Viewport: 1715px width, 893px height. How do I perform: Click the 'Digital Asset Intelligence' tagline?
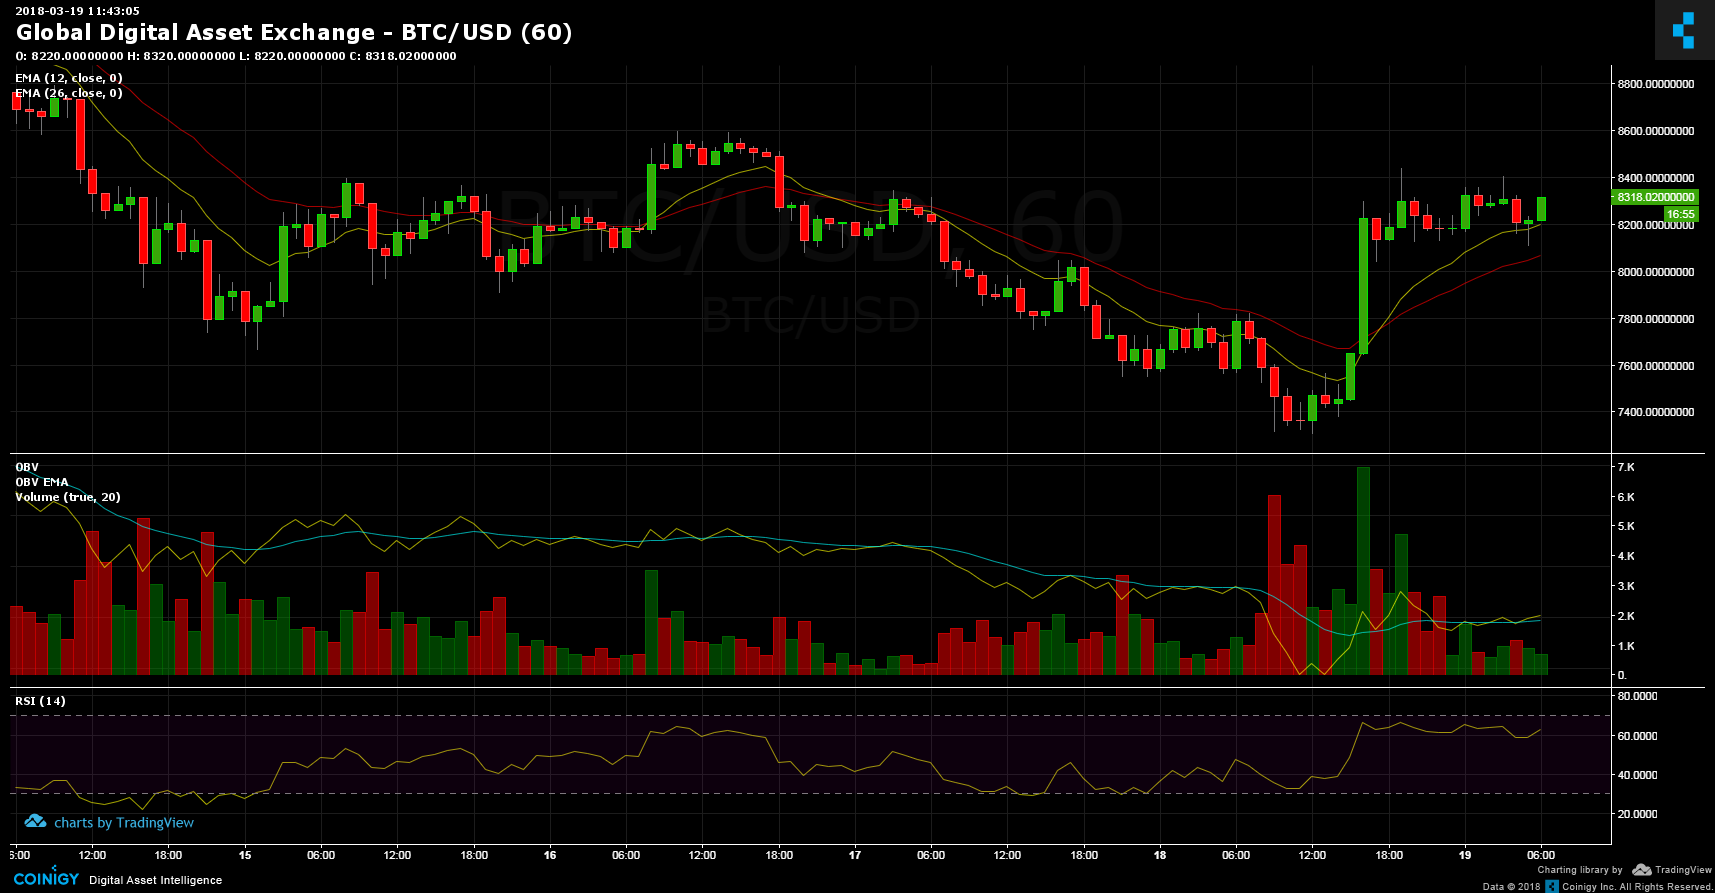[156, 880]
